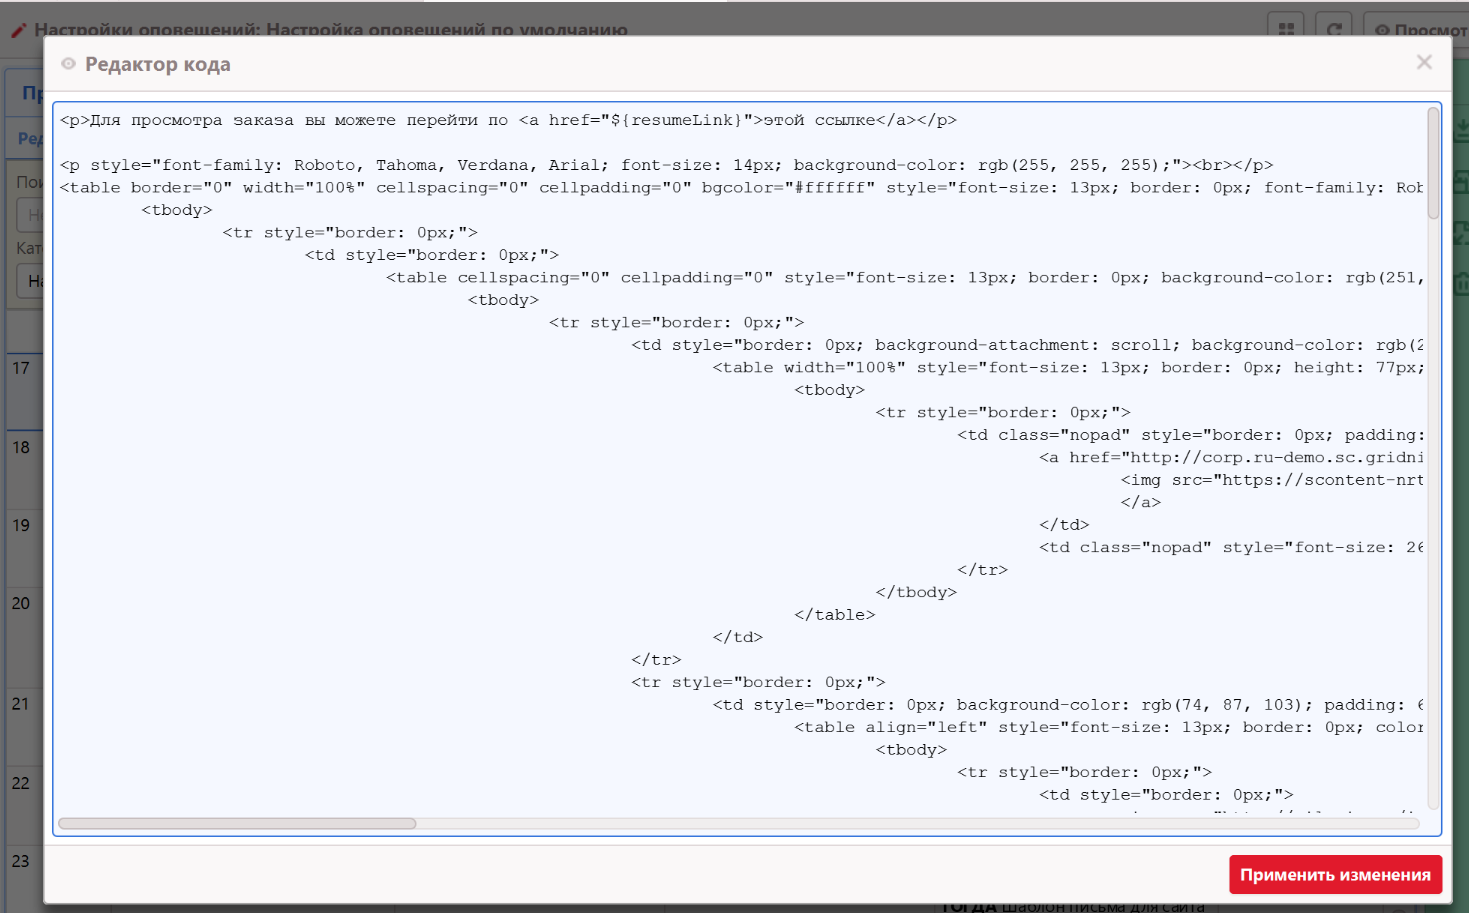The image size is (1469, 913).
Task: Click the "Редактор кода" dialog title
Action: point(158,64)
